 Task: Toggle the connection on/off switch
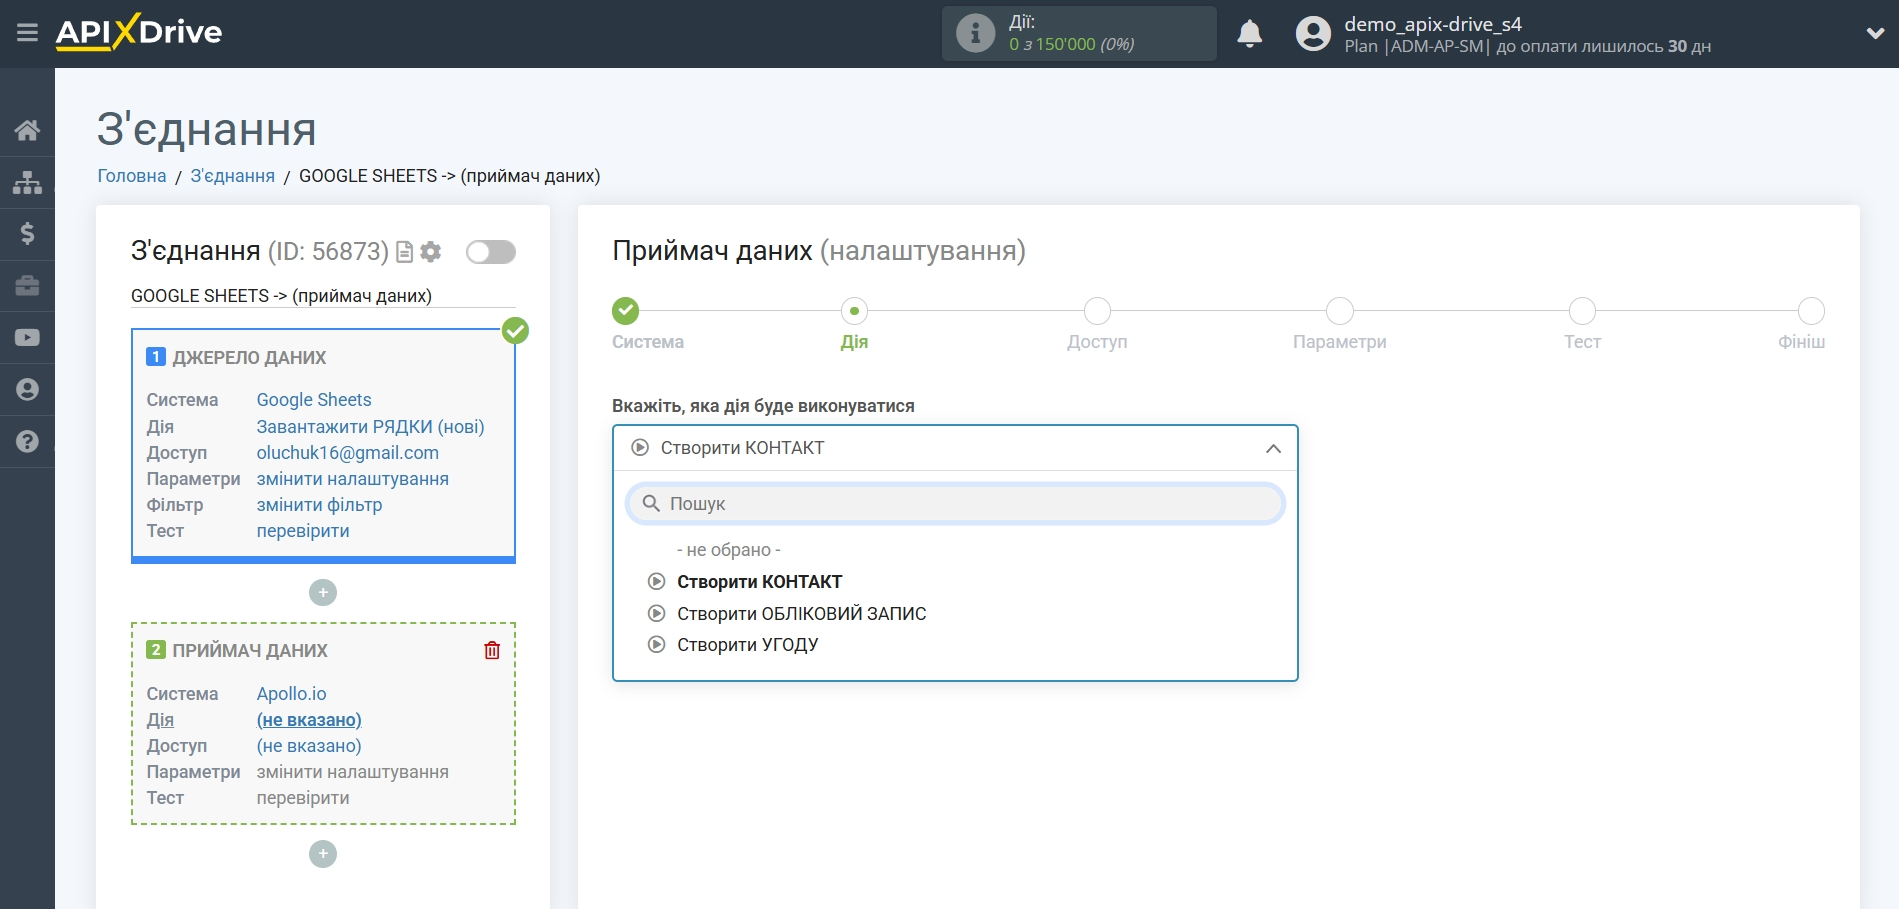[490, 252]
